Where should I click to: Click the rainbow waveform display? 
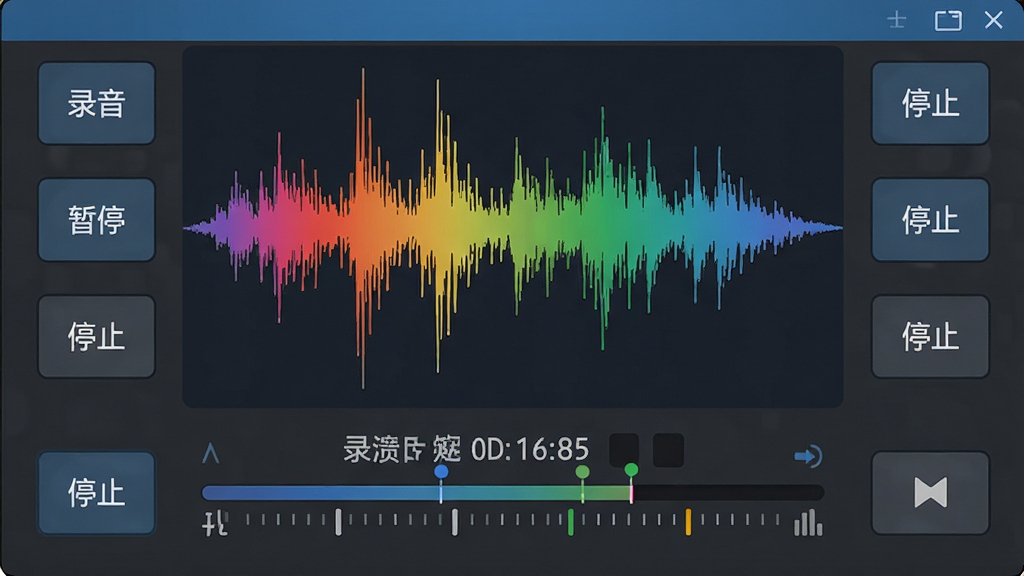pyautogui.click(x=513, y=227)
